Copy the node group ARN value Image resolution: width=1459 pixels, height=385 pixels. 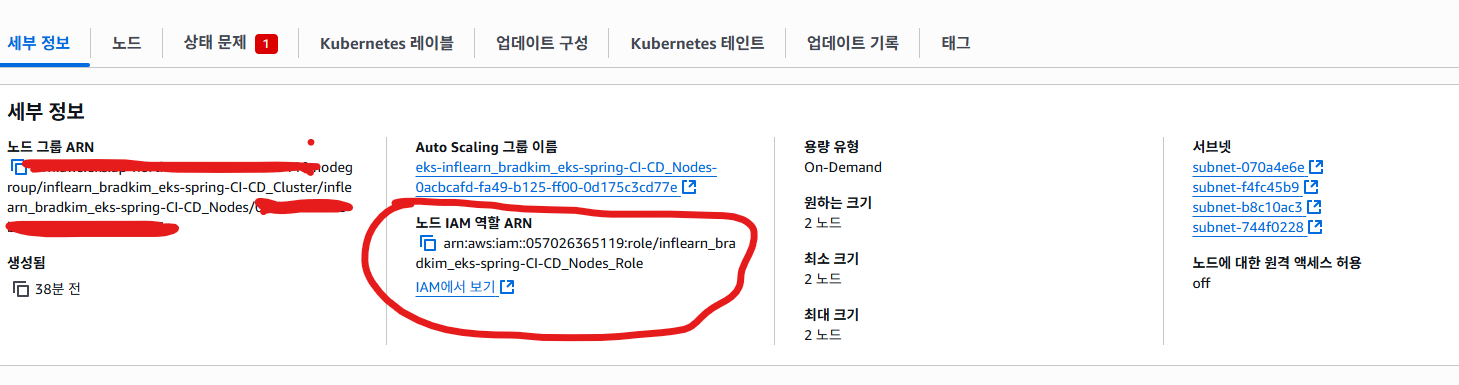click(x=19, y=167)
